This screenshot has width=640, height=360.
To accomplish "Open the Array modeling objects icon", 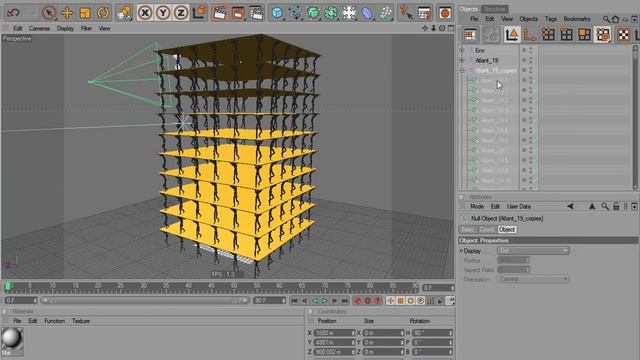I will pyautogui.click(x=331, y=13).
